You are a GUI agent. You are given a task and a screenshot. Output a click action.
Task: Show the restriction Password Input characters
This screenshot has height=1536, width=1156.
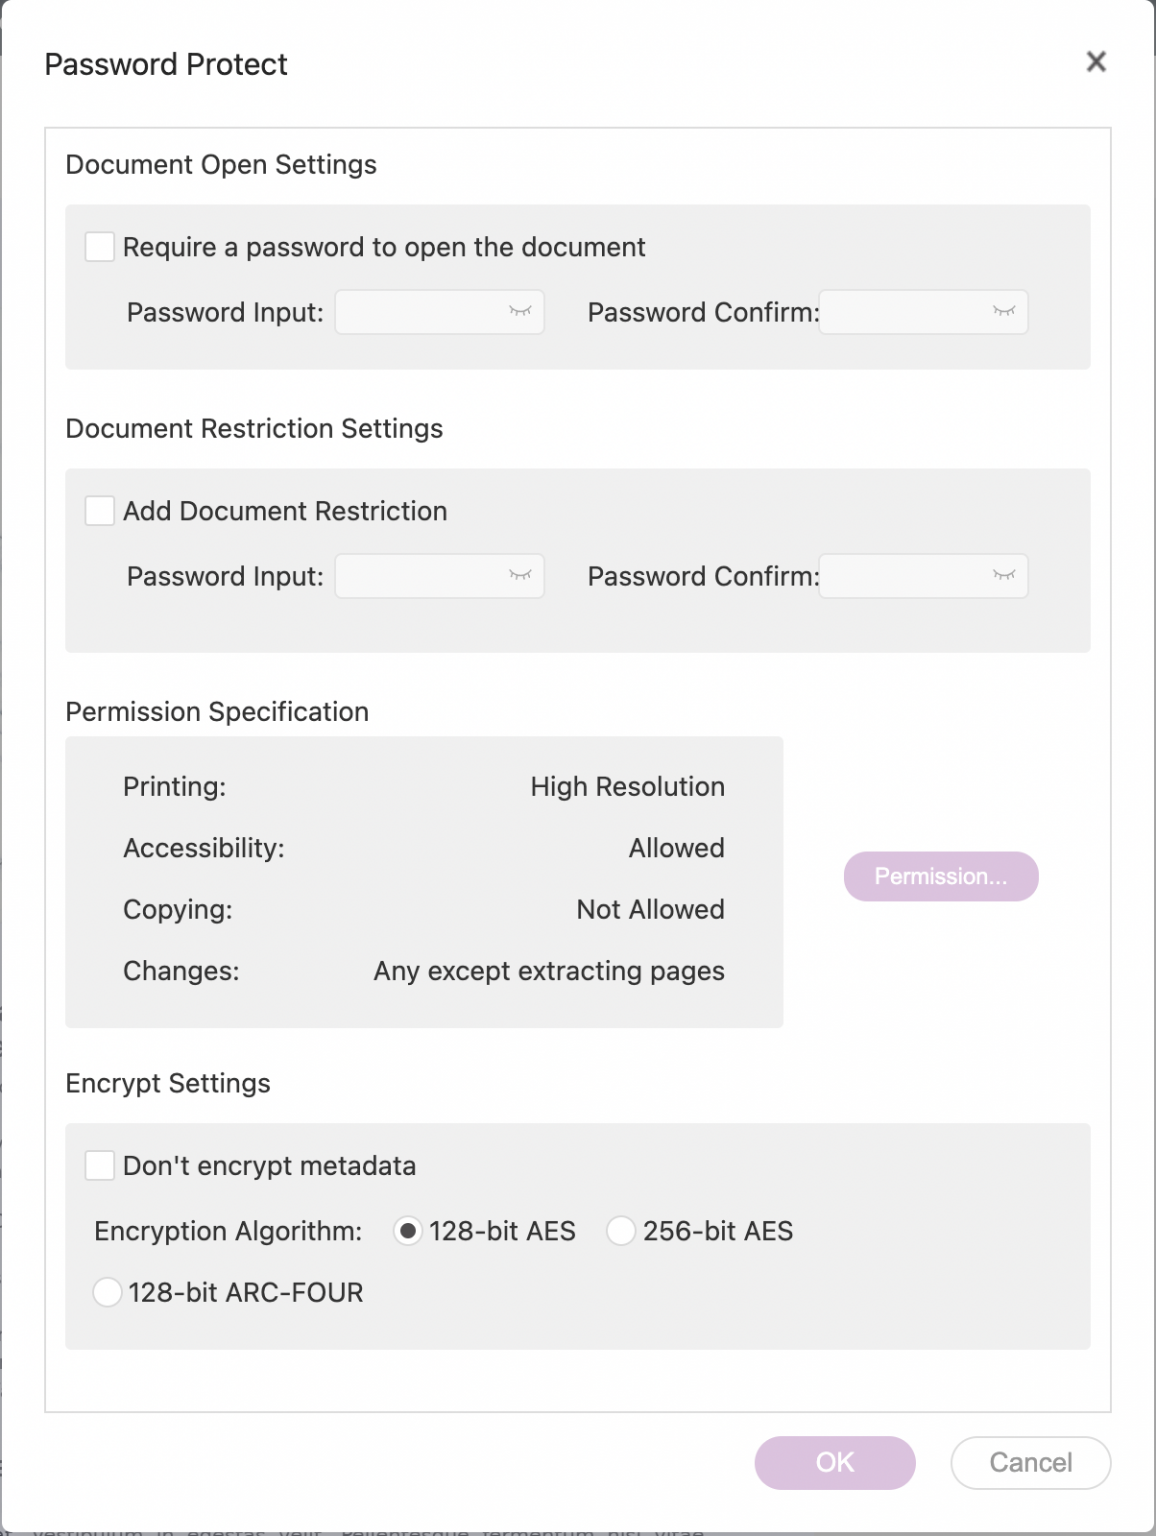click(x=521, y=576)
